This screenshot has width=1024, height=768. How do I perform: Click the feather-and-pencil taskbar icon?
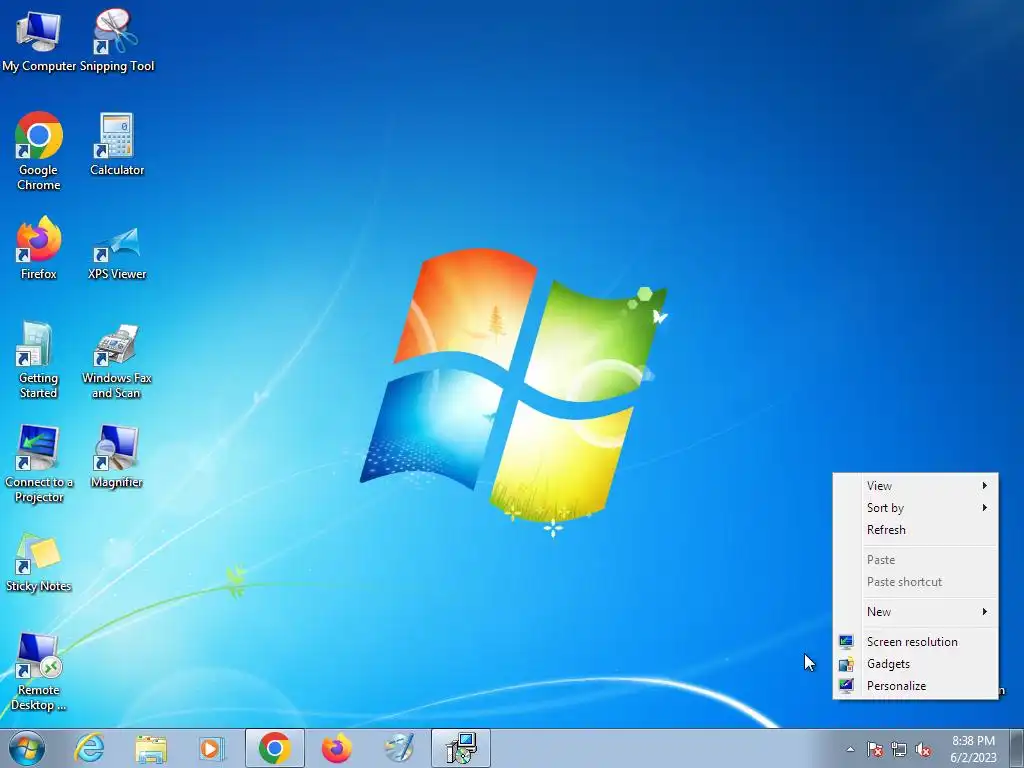click(399, 748)
